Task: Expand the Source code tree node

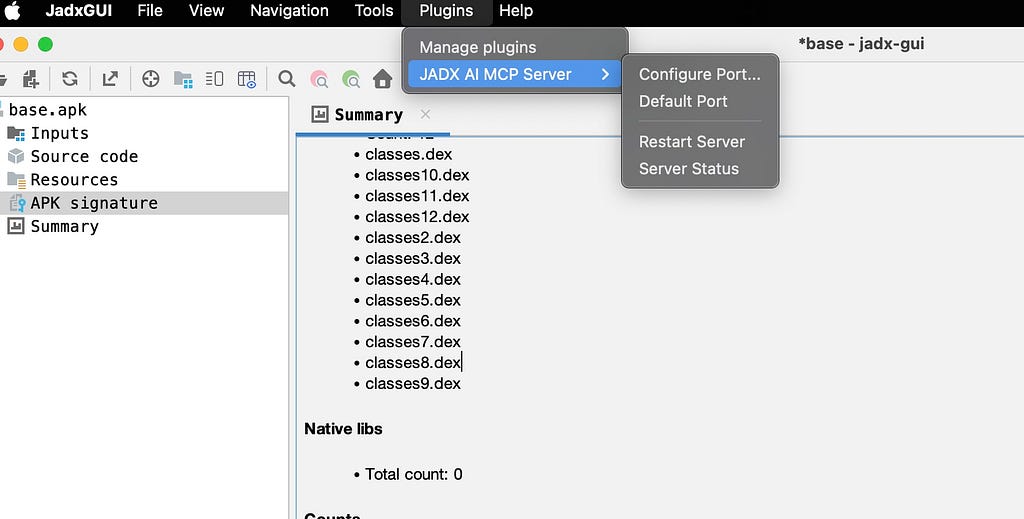Action: (x=84, y=157)
